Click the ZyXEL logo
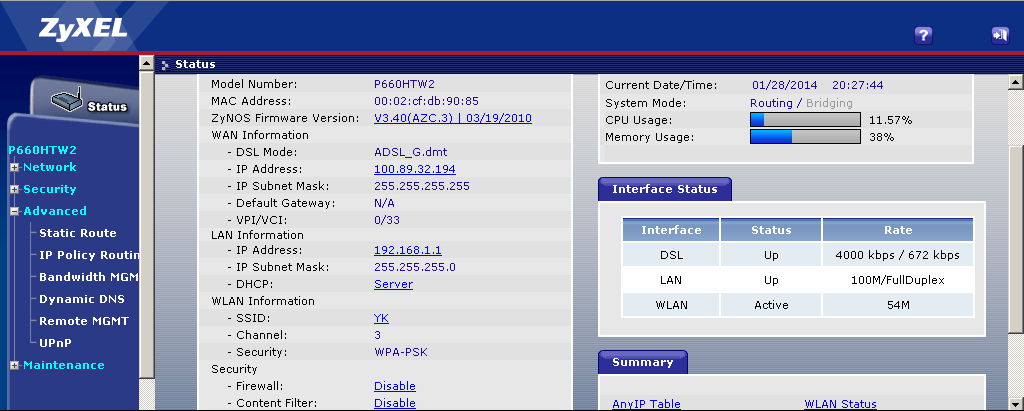This screenshot has height=411, width=1024. point(83,27)
